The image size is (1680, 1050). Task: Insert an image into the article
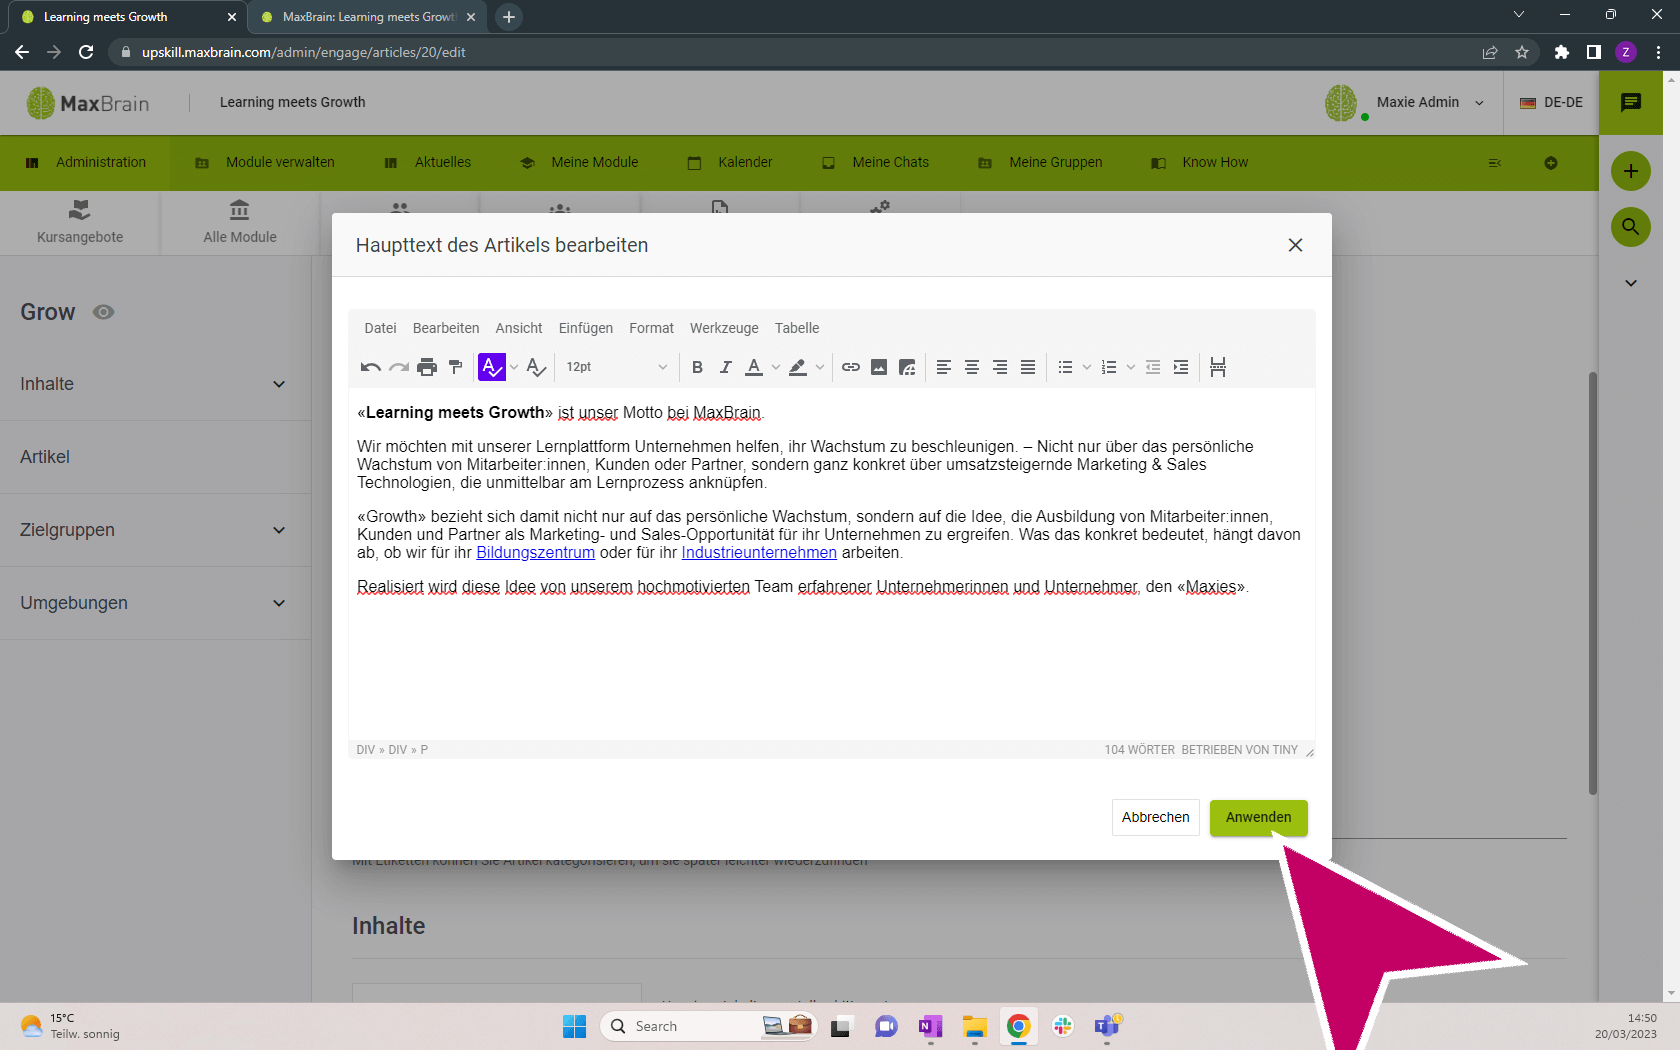click(879, 367)
